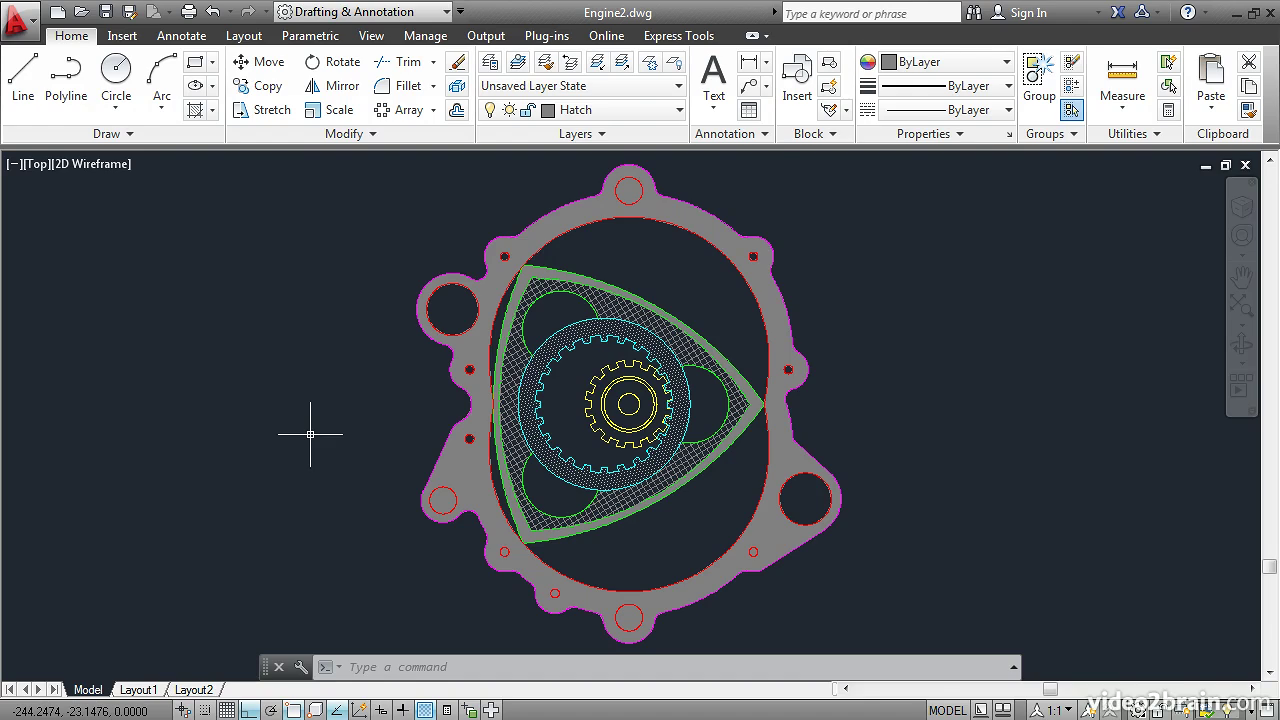
Task: Open the Insert ribbon tab
Action: (122, 36)
